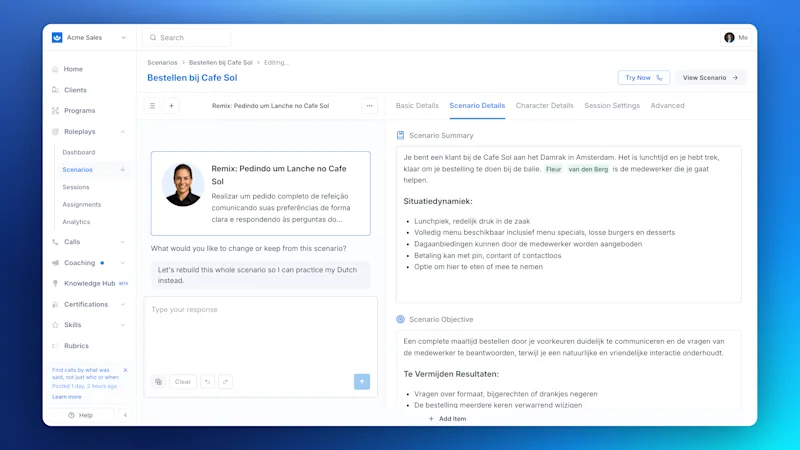The height and width of the screenshot is (450, 800).
Task: Open the Session Settings tab
Action: [612, 106]
